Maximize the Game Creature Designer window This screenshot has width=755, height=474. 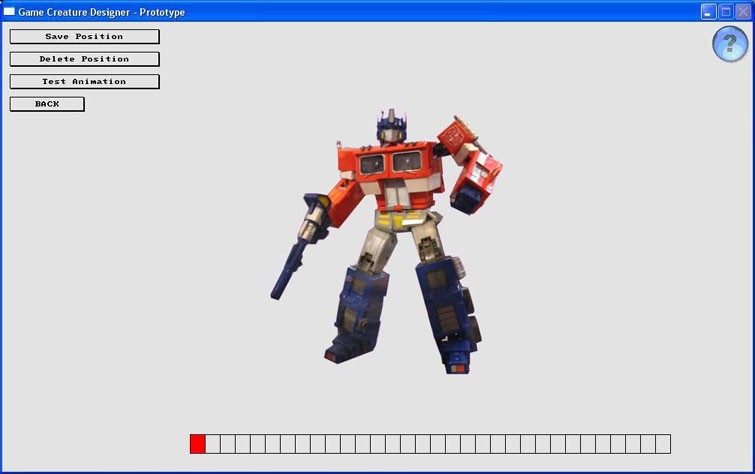pos(725,12)
